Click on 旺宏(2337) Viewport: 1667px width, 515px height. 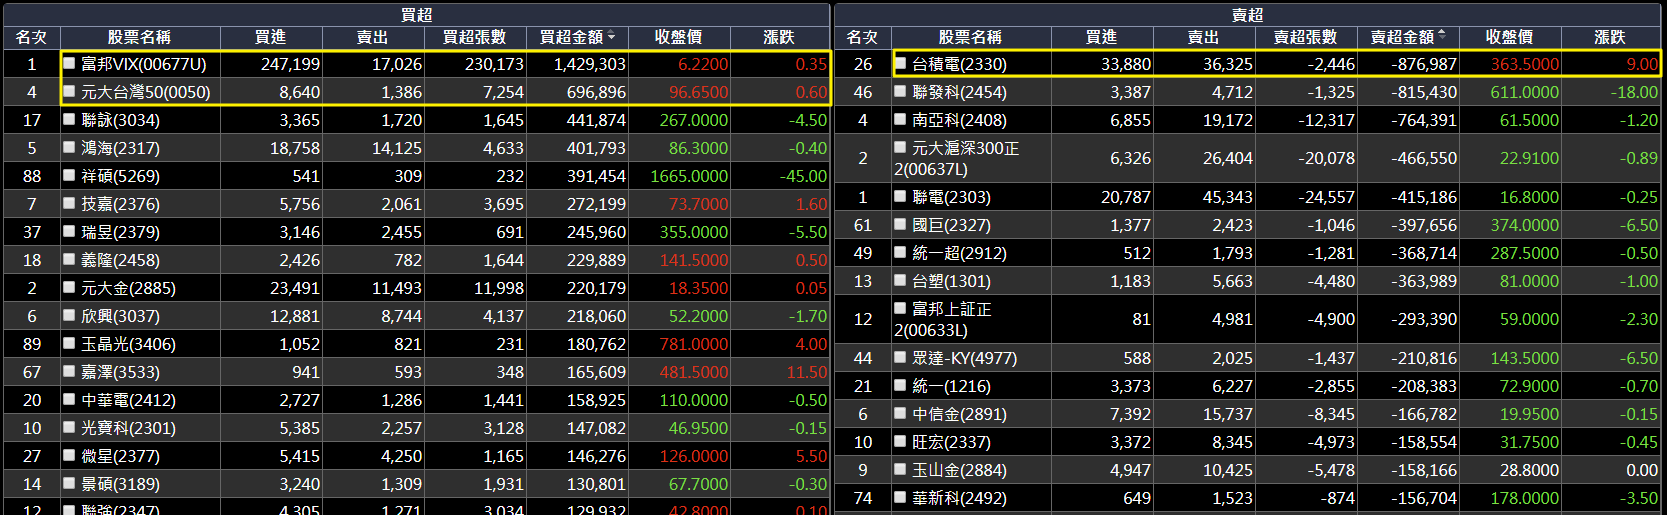click(x=951, y=442)
